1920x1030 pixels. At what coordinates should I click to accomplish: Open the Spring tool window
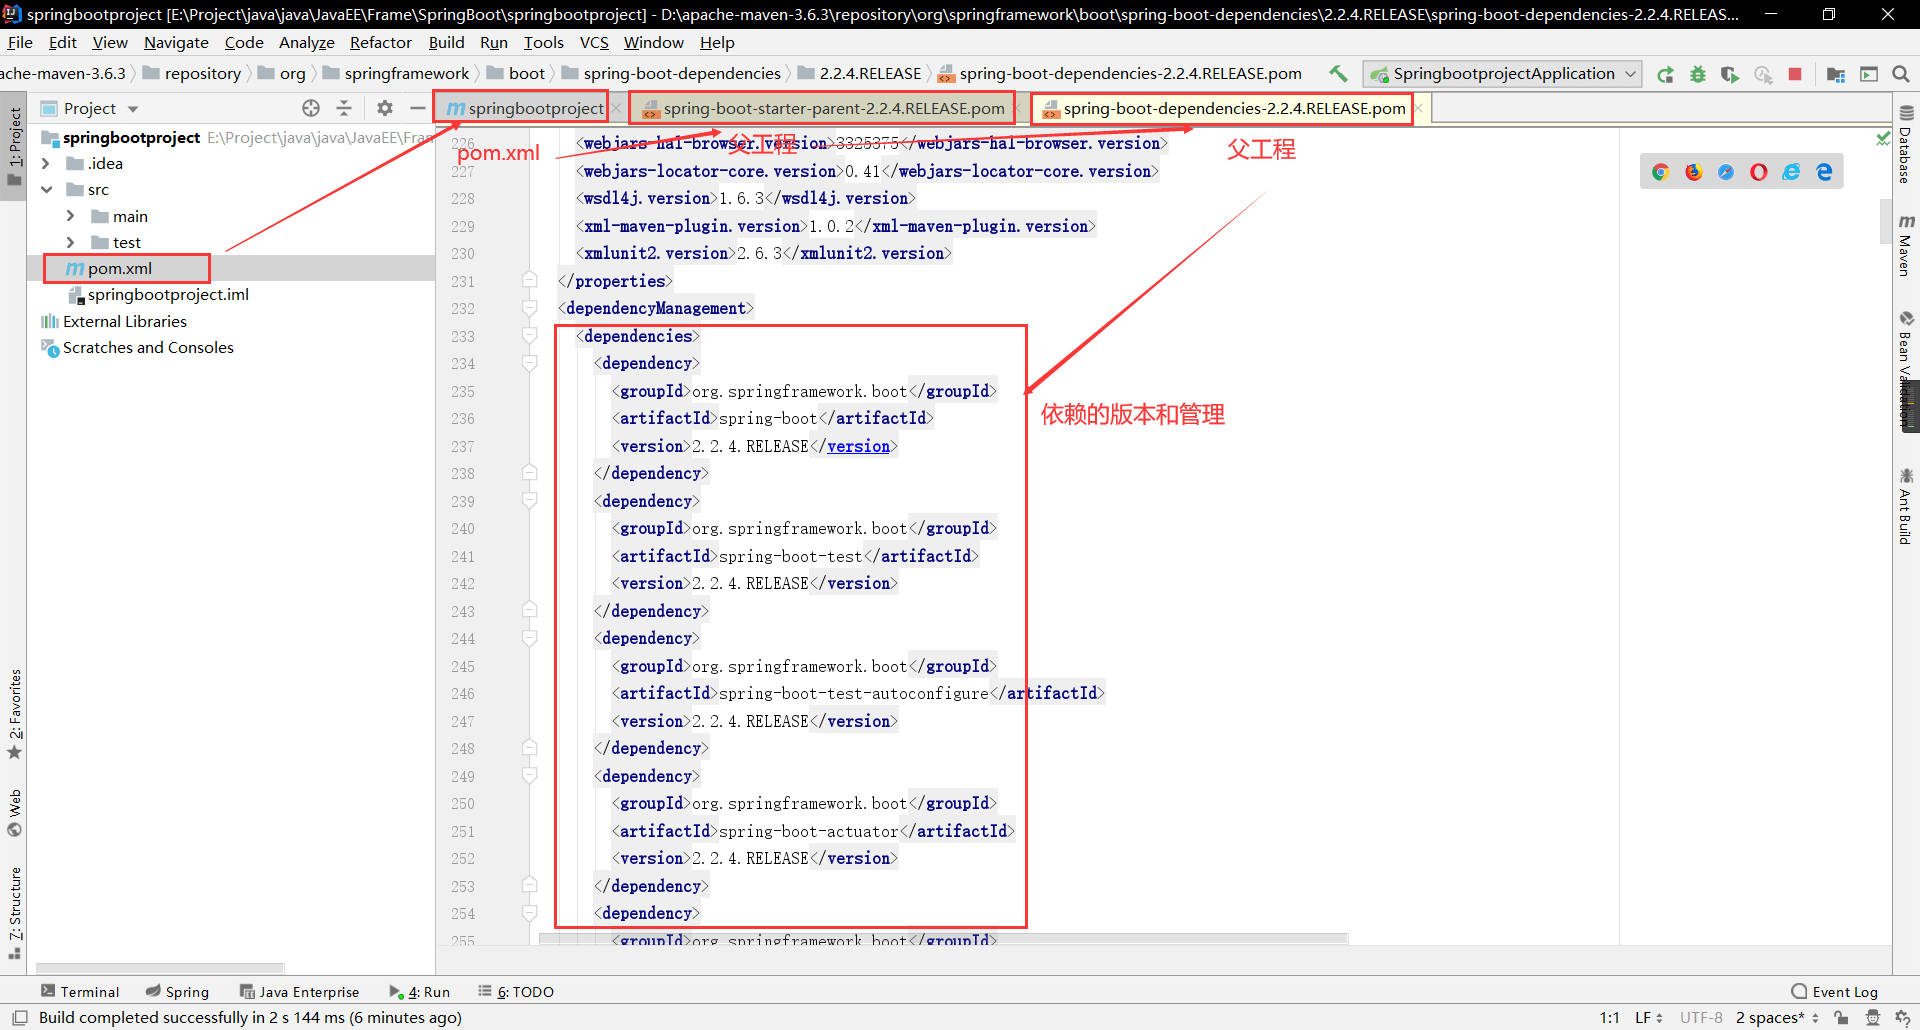coord(177,992)
